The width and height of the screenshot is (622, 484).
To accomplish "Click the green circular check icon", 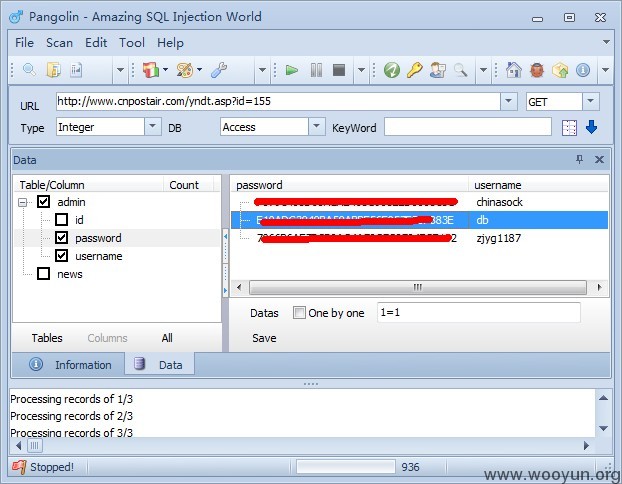I will pyautogui.click(x=392, y=70).
